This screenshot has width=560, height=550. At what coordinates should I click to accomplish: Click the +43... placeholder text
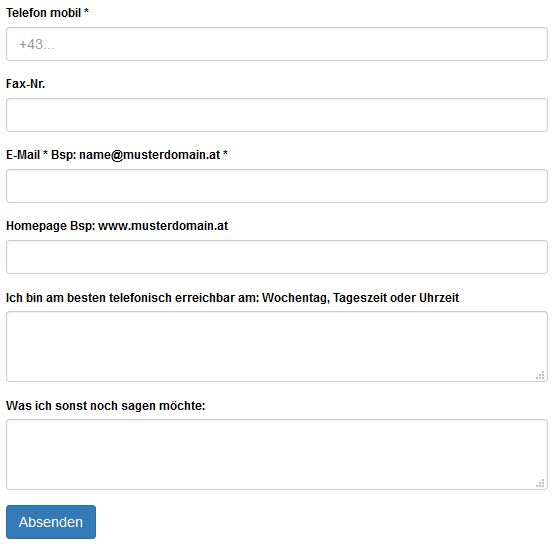[x=37, y=45]
